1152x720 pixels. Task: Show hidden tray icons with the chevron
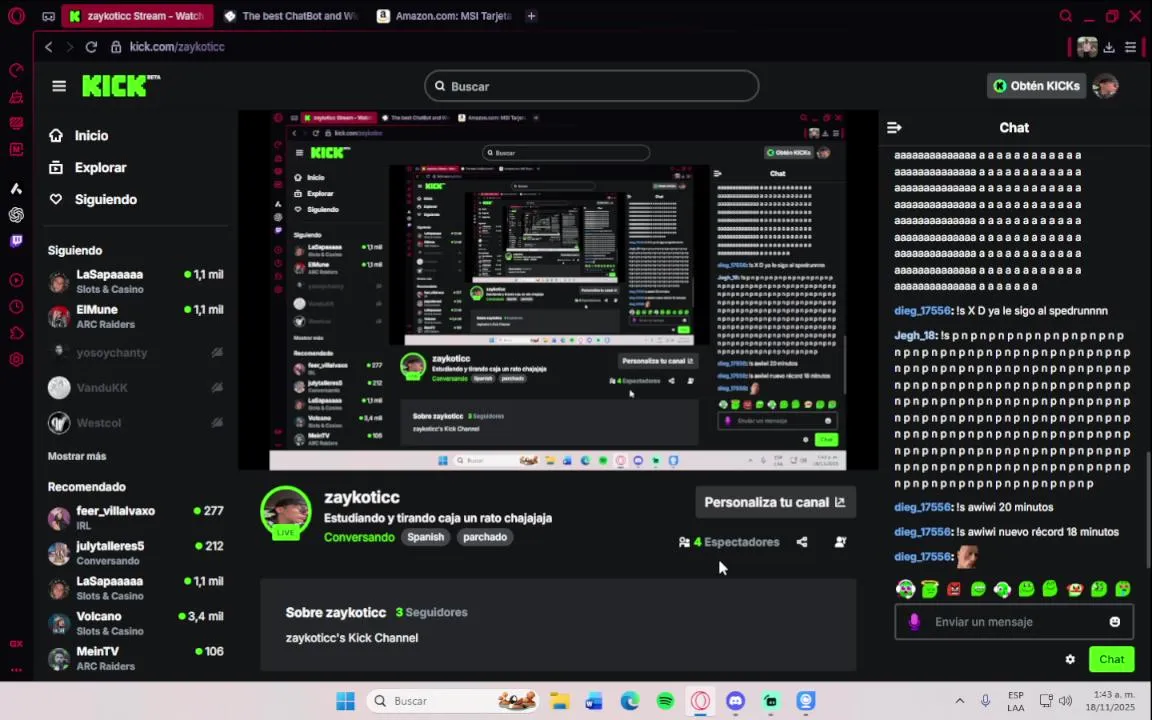[x=960, y=701]
